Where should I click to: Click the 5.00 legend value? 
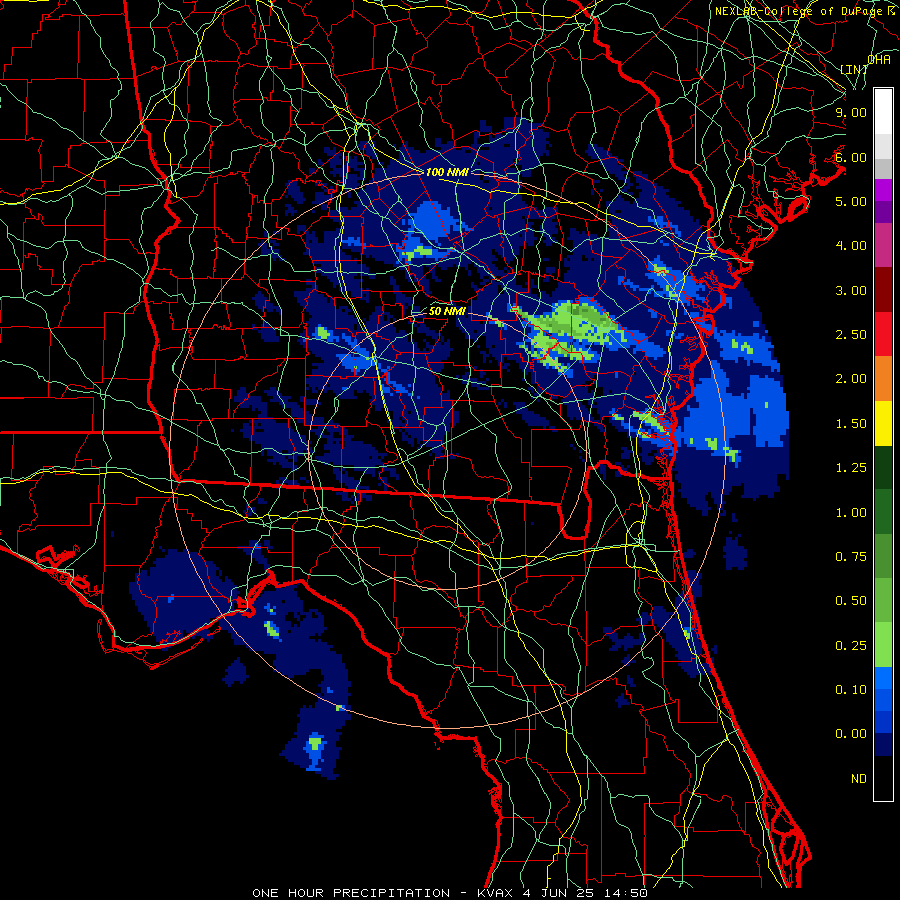point(851,201)
